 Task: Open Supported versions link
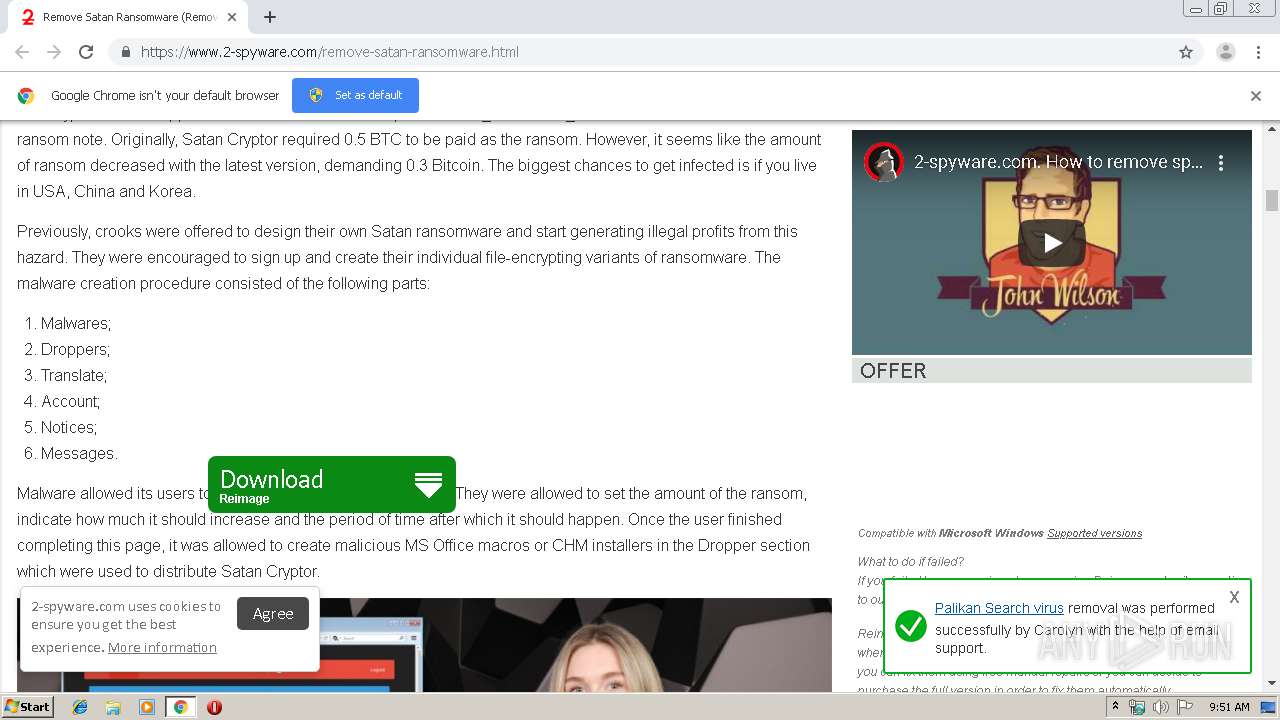1094,533
